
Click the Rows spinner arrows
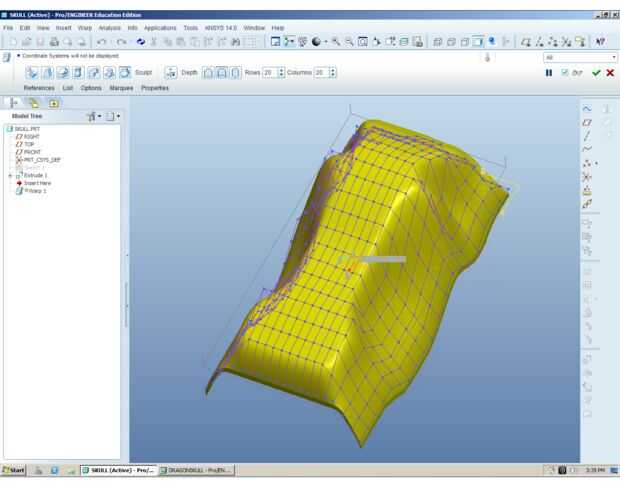[x=282, y=72]
